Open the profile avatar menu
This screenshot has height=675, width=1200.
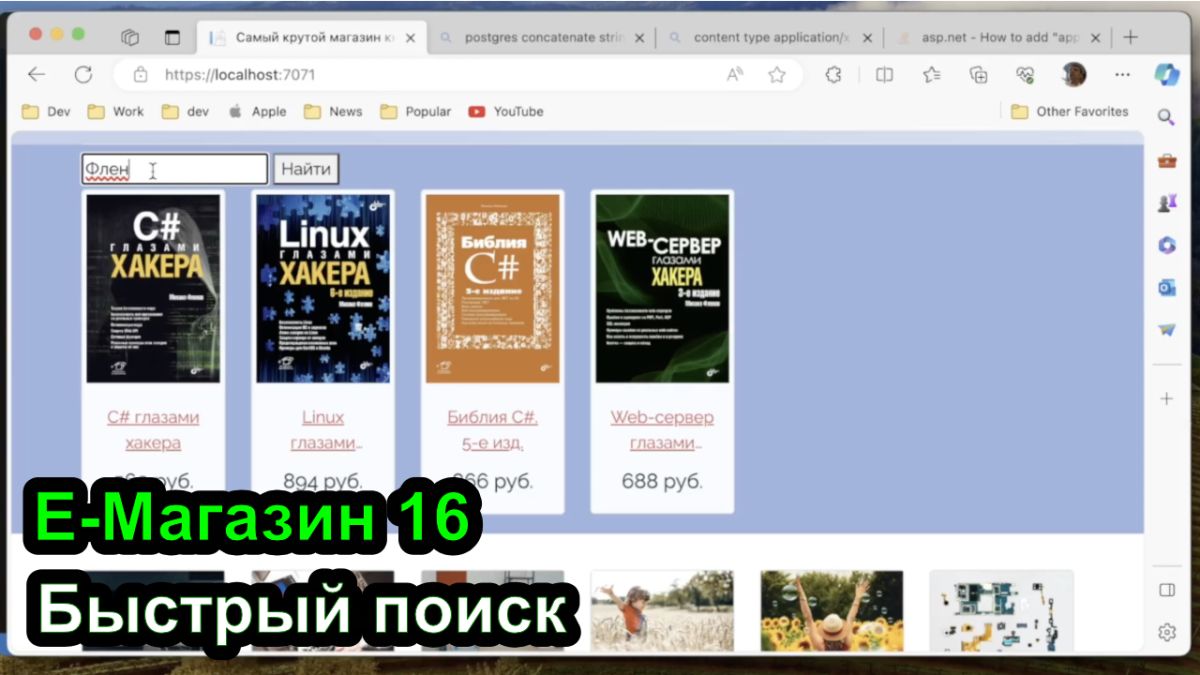1075,74
